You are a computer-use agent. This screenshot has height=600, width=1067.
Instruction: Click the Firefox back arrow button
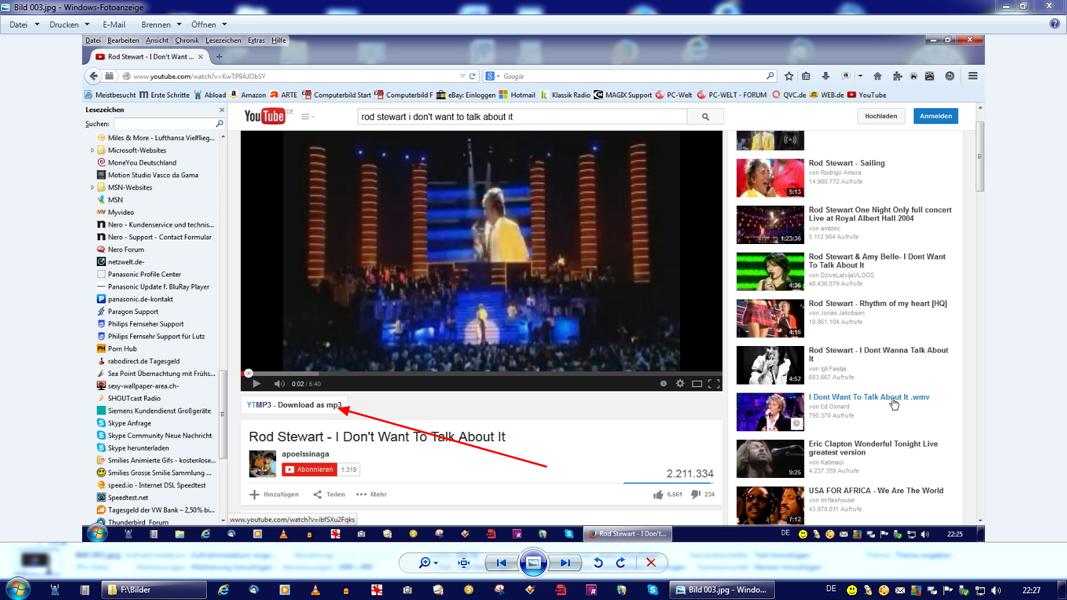pos(94,76)
